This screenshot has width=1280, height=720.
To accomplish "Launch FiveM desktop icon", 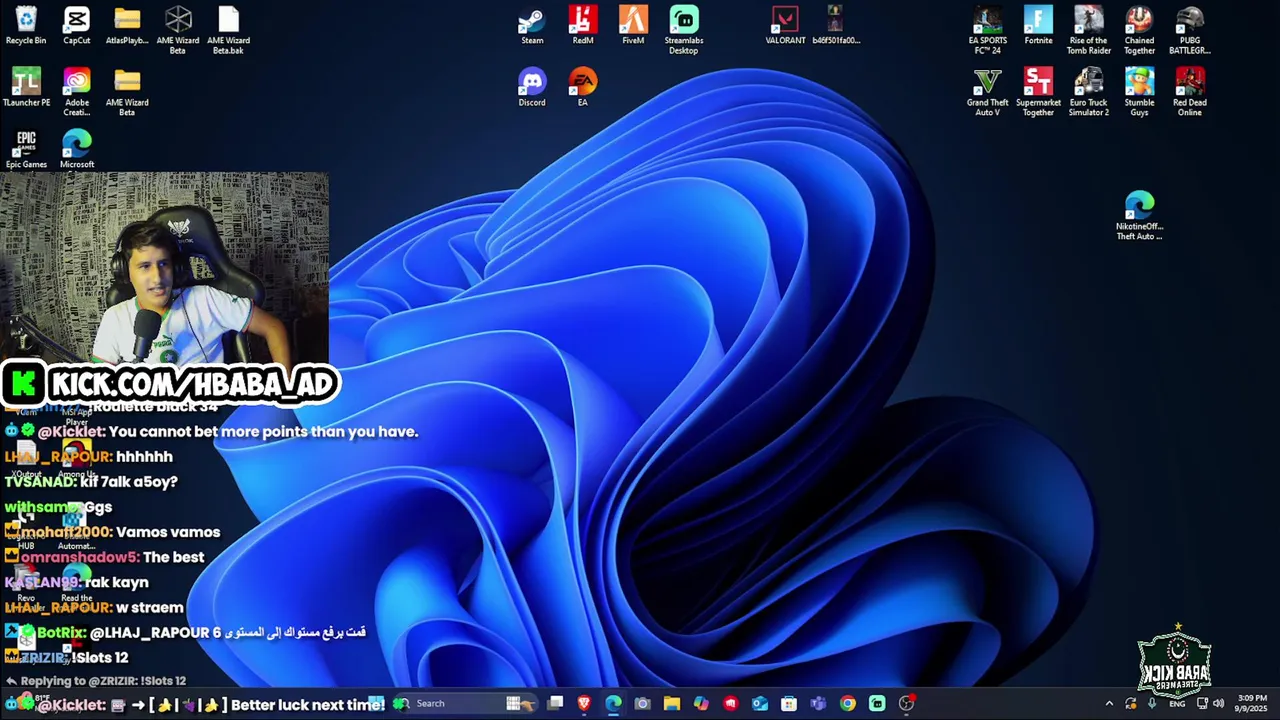I will (x=633, y=25).
